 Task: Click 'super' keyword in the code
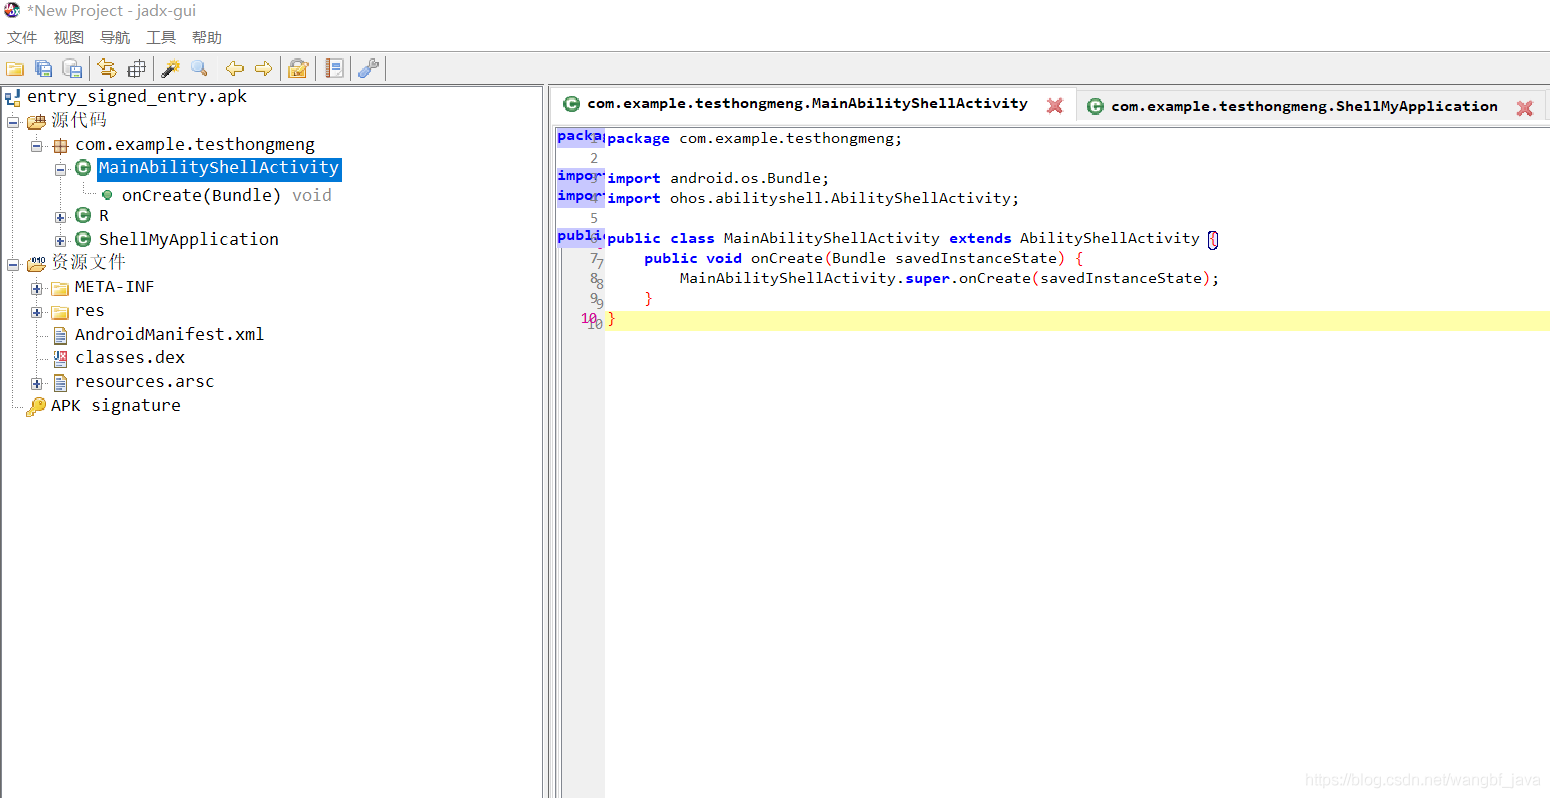pos(927,278)
